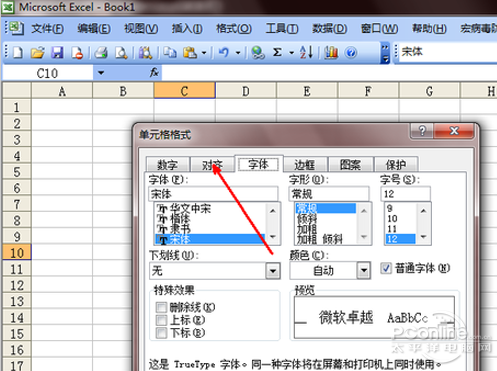Uncheck the 普通字体 checkbox

tap(386, 268)
